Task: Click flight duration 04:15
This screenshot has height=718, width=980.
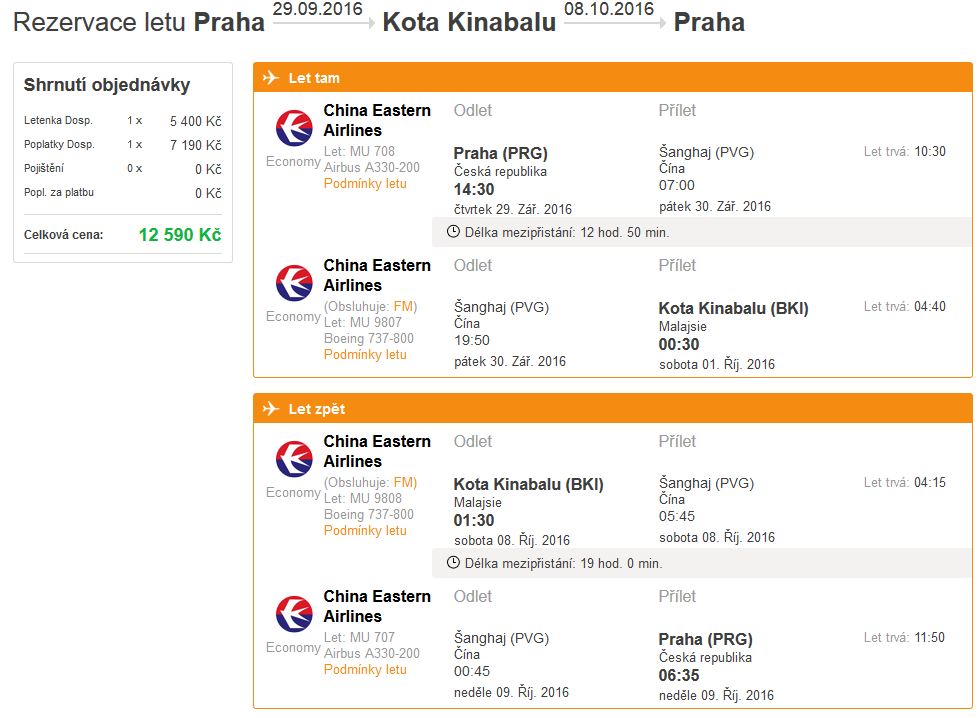Action: tap(930, 483)
